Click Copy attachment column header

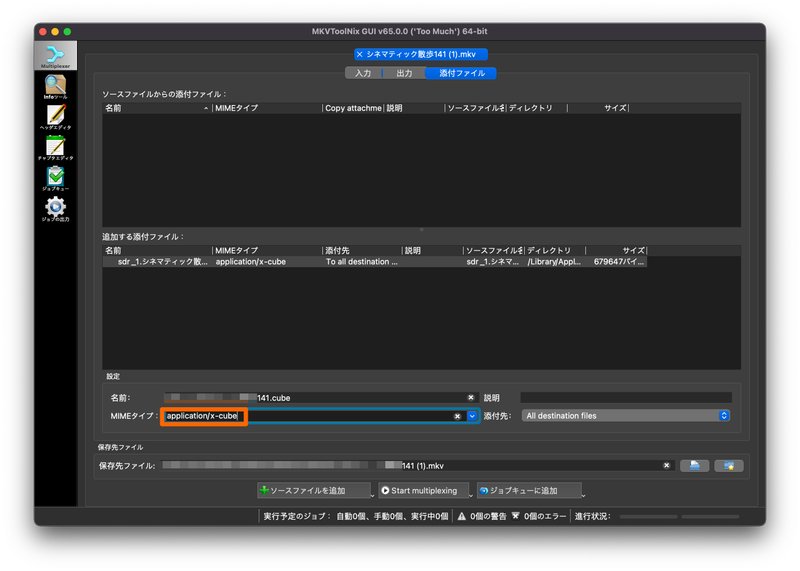pos(353,108)
